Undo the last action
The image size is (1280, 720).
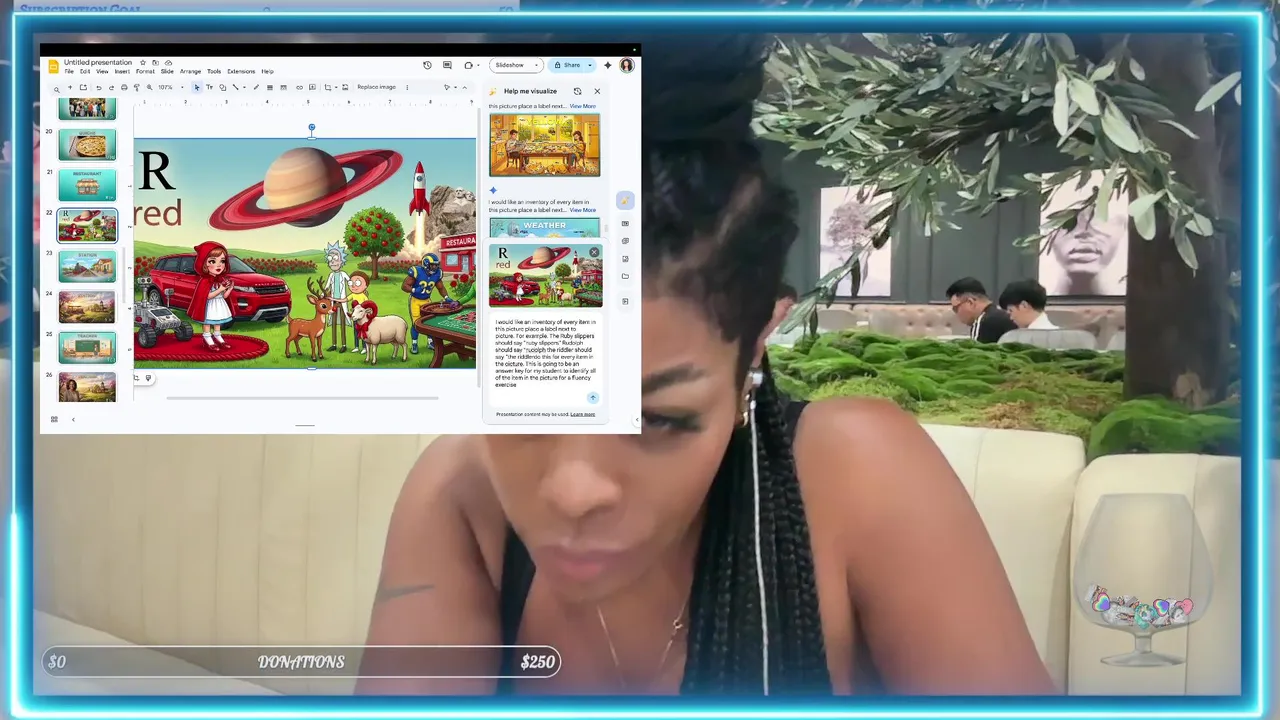[99, 87]
